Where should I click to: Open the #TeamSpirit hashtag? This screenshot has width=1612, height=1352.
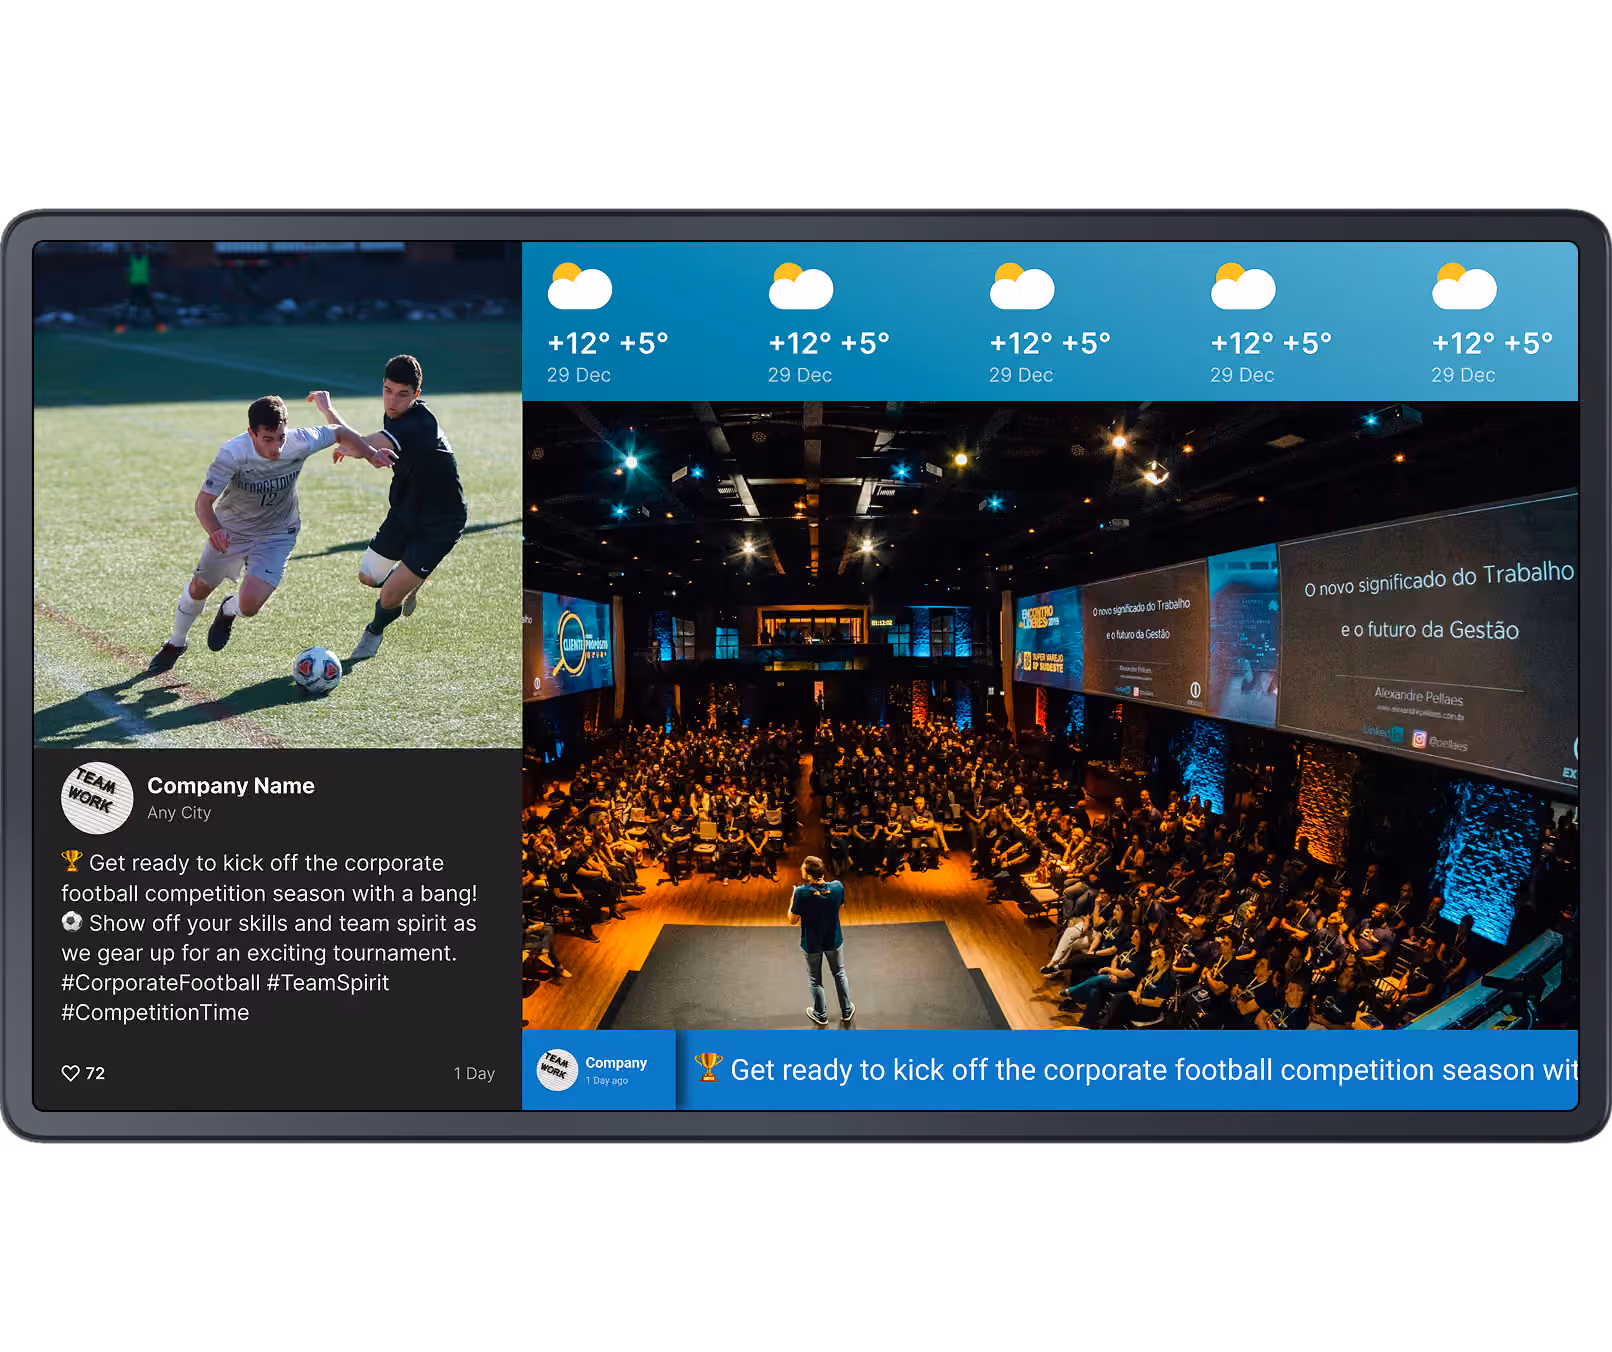328,983
